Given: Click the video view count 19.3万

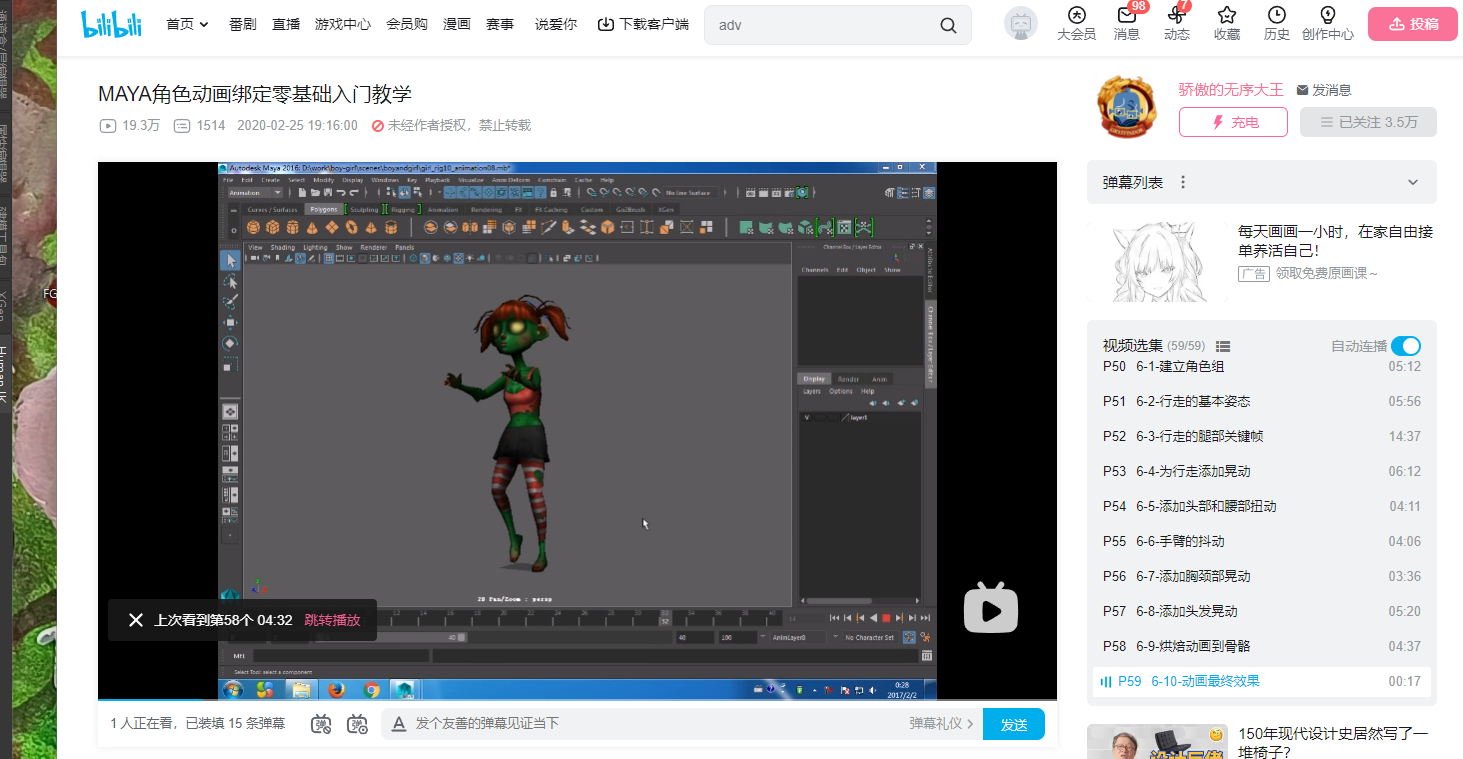Looking at the screenshot, I should pyautogui.click(x=129, y=126).
